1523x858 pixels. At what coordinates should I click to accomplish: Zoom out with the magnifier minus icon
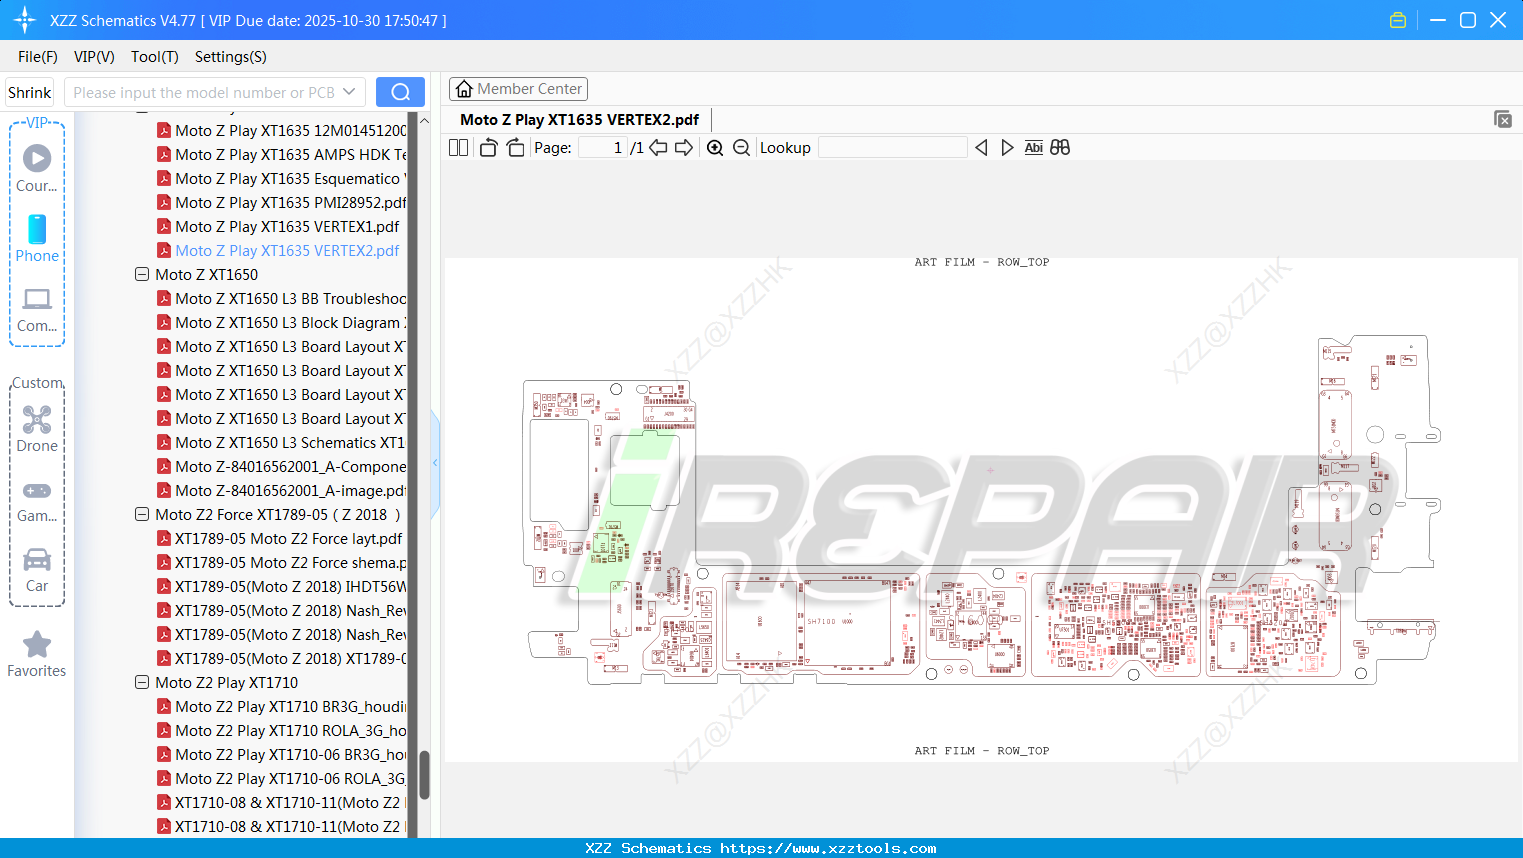[741, 148]
